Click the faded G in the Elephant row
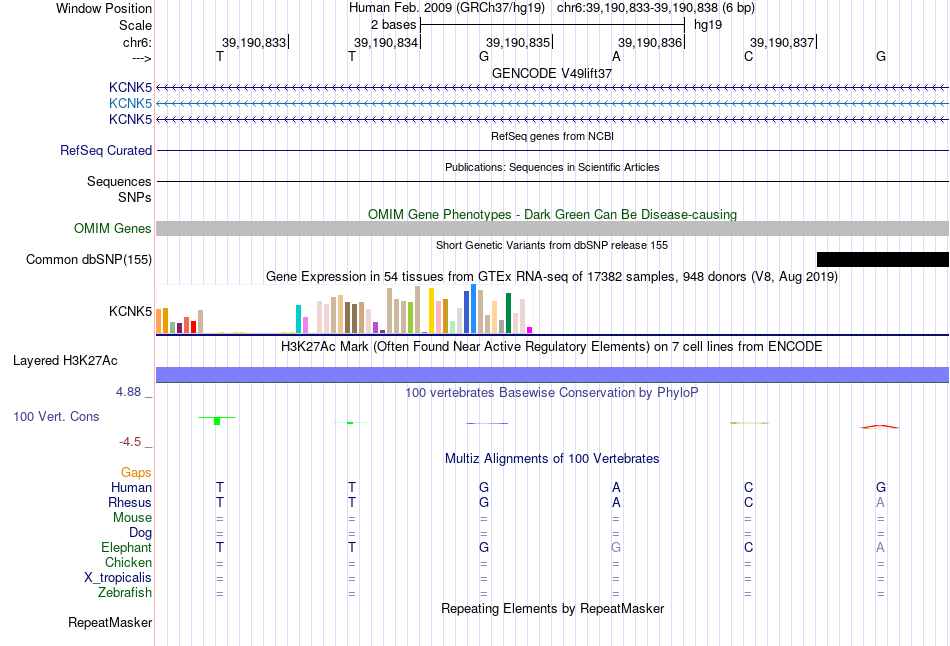The image size is (950, 646). tap(616, 548)
